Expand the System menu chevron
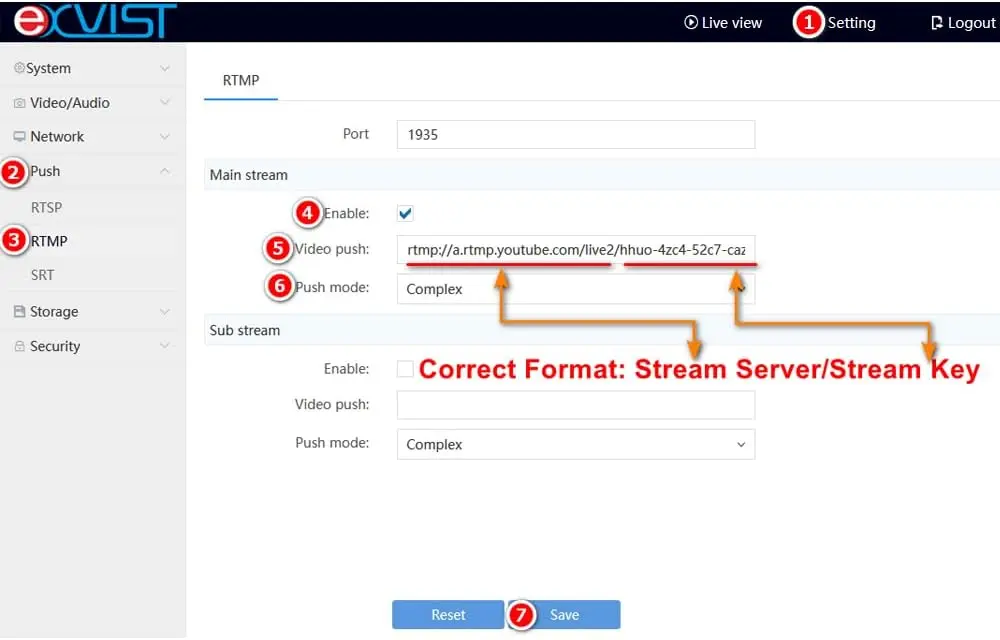 [x=165, y=69]
